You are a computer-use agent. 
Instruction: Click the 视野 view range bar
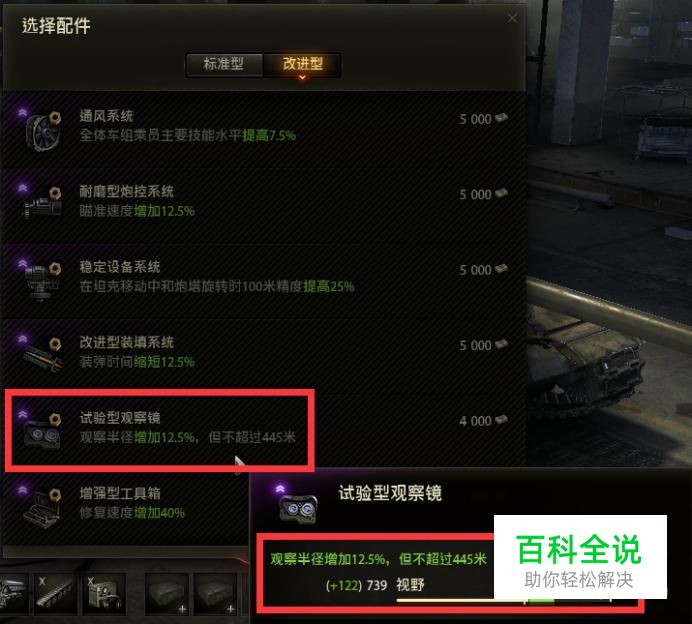(503, 600)
